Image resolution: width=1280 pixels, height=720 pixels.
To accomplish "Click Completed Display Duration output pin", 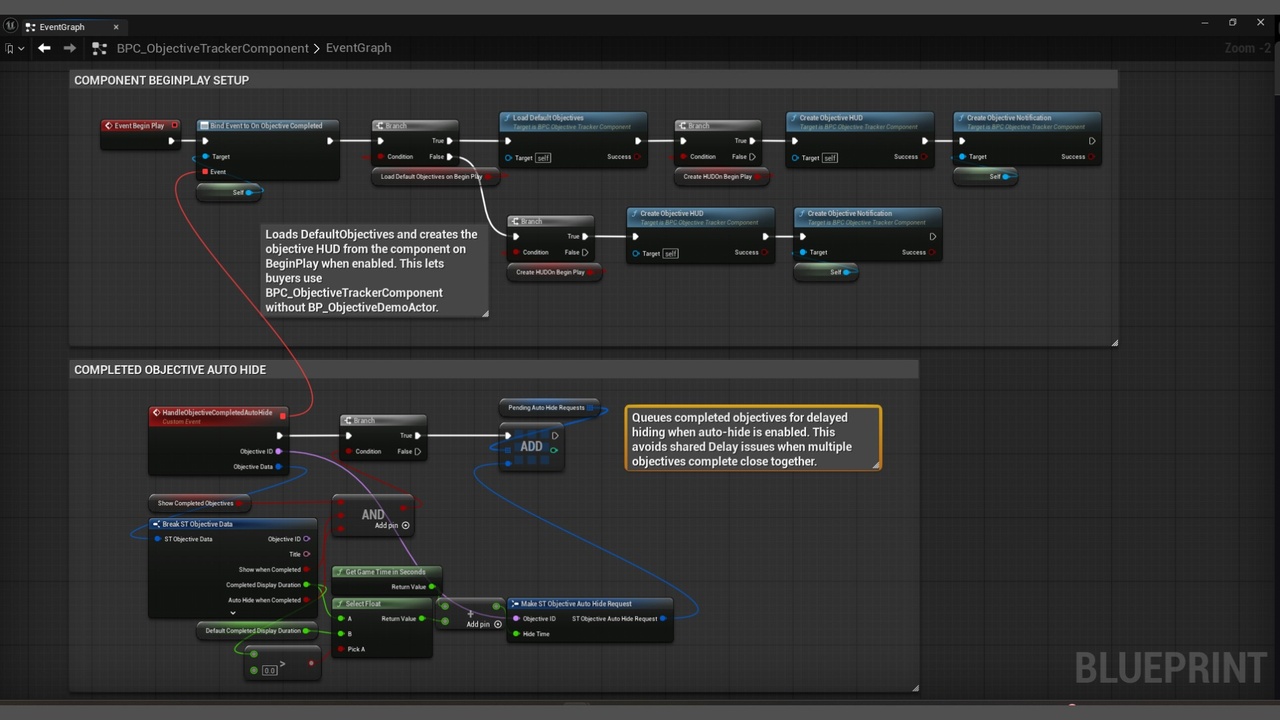I will [306, 585].
